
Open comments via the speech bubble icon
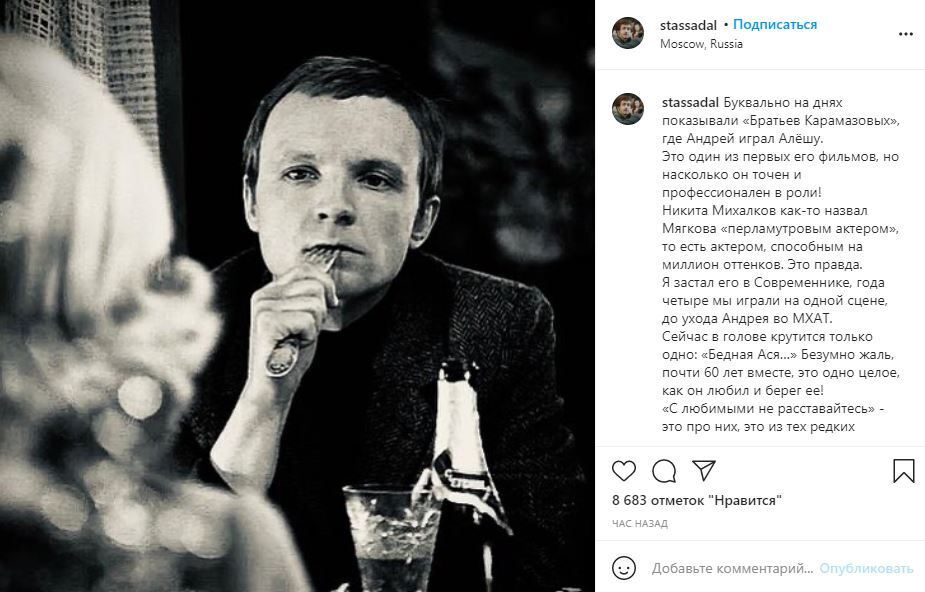coord(664,471)
